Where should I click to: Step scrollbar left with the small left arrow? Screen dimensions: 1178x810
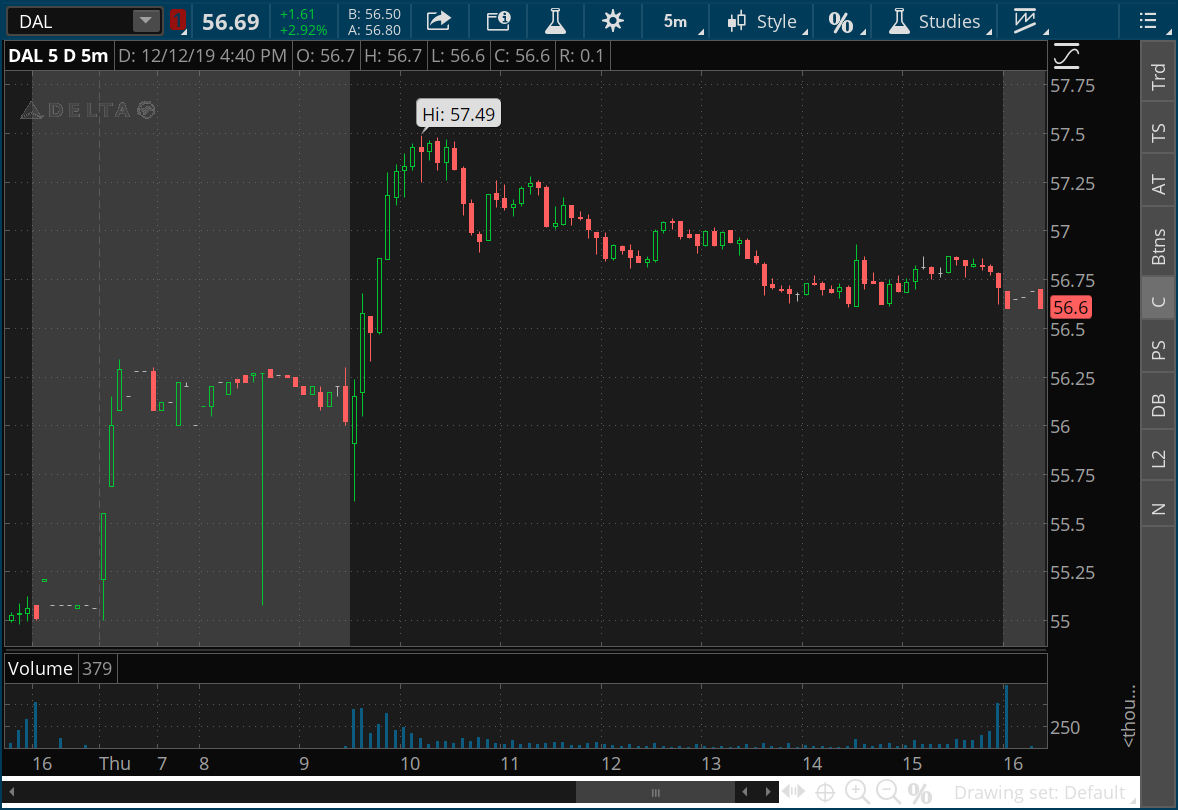[745, 791]
